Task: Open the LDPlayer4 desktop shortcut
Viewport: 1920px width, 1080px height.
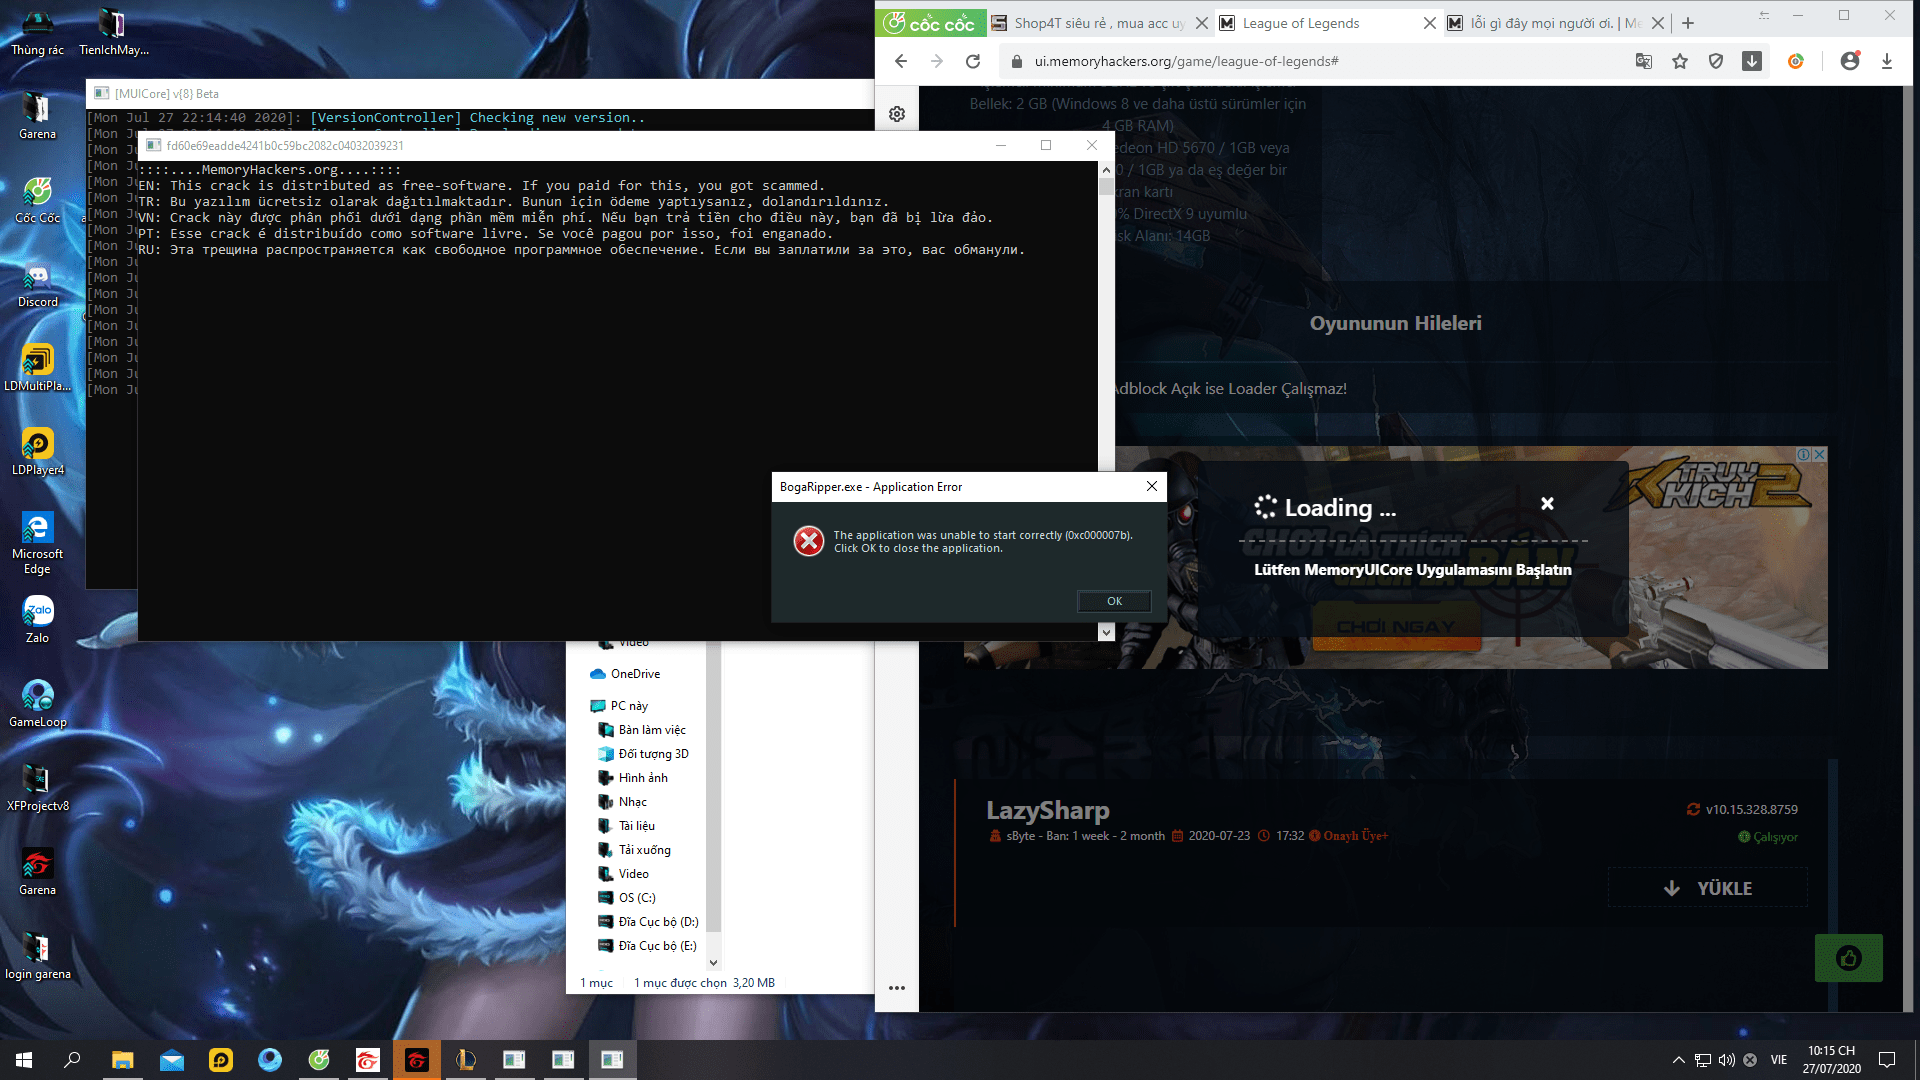Action: coord(37,452)
